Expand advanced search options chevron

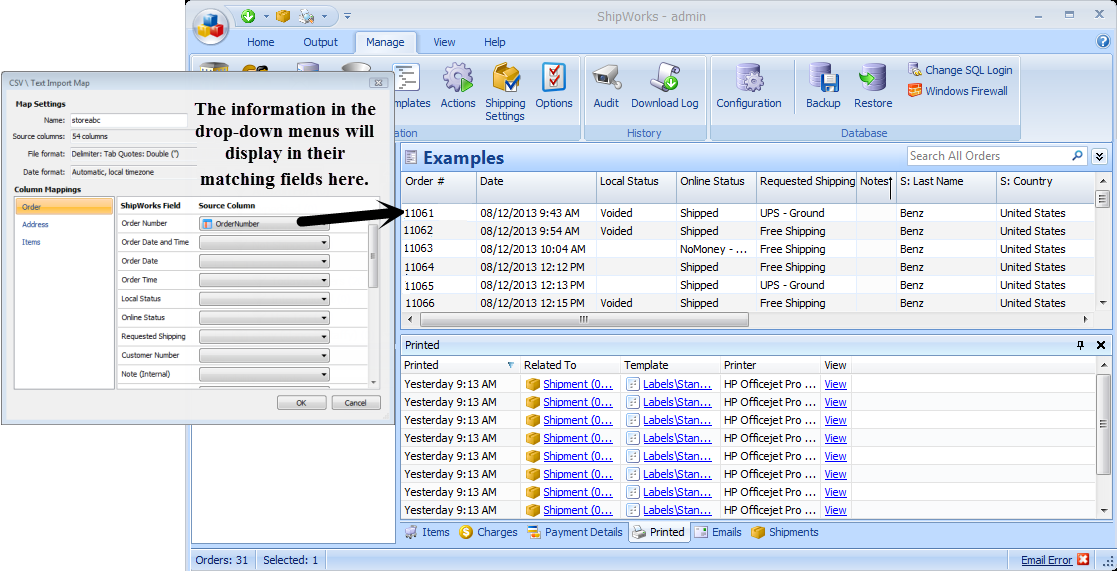1100,156
